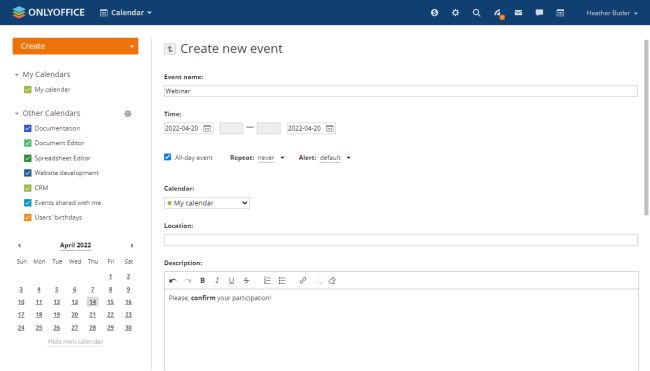
Task: Toggle My calendar checkbox
Action: point(28,90)
